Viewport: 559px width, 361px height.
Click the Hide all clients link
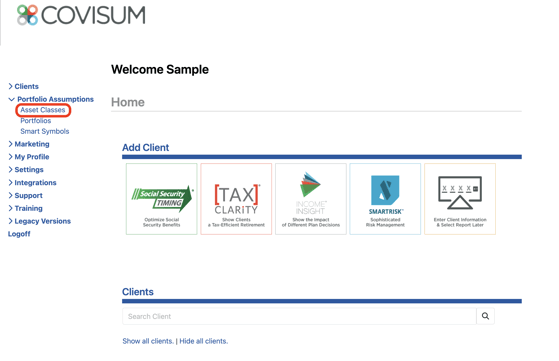coord(204,341)
